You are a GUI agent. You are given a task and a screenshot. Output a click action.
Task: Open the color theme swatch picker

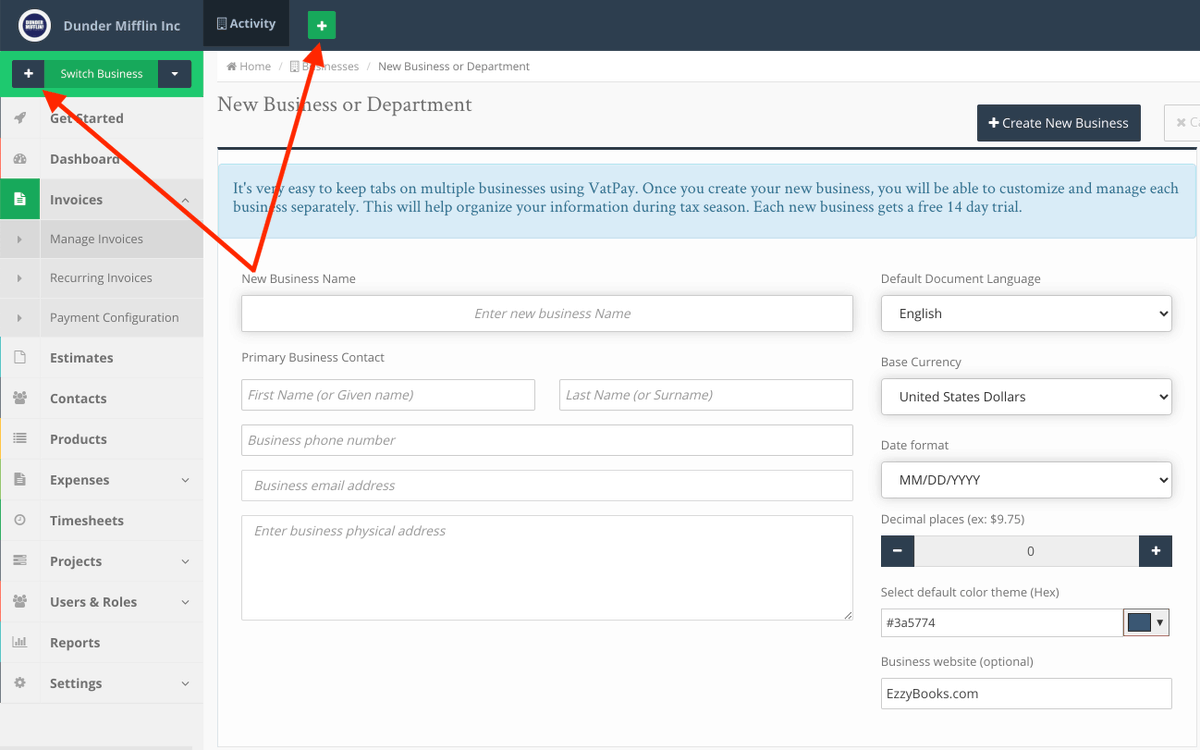1146,622
